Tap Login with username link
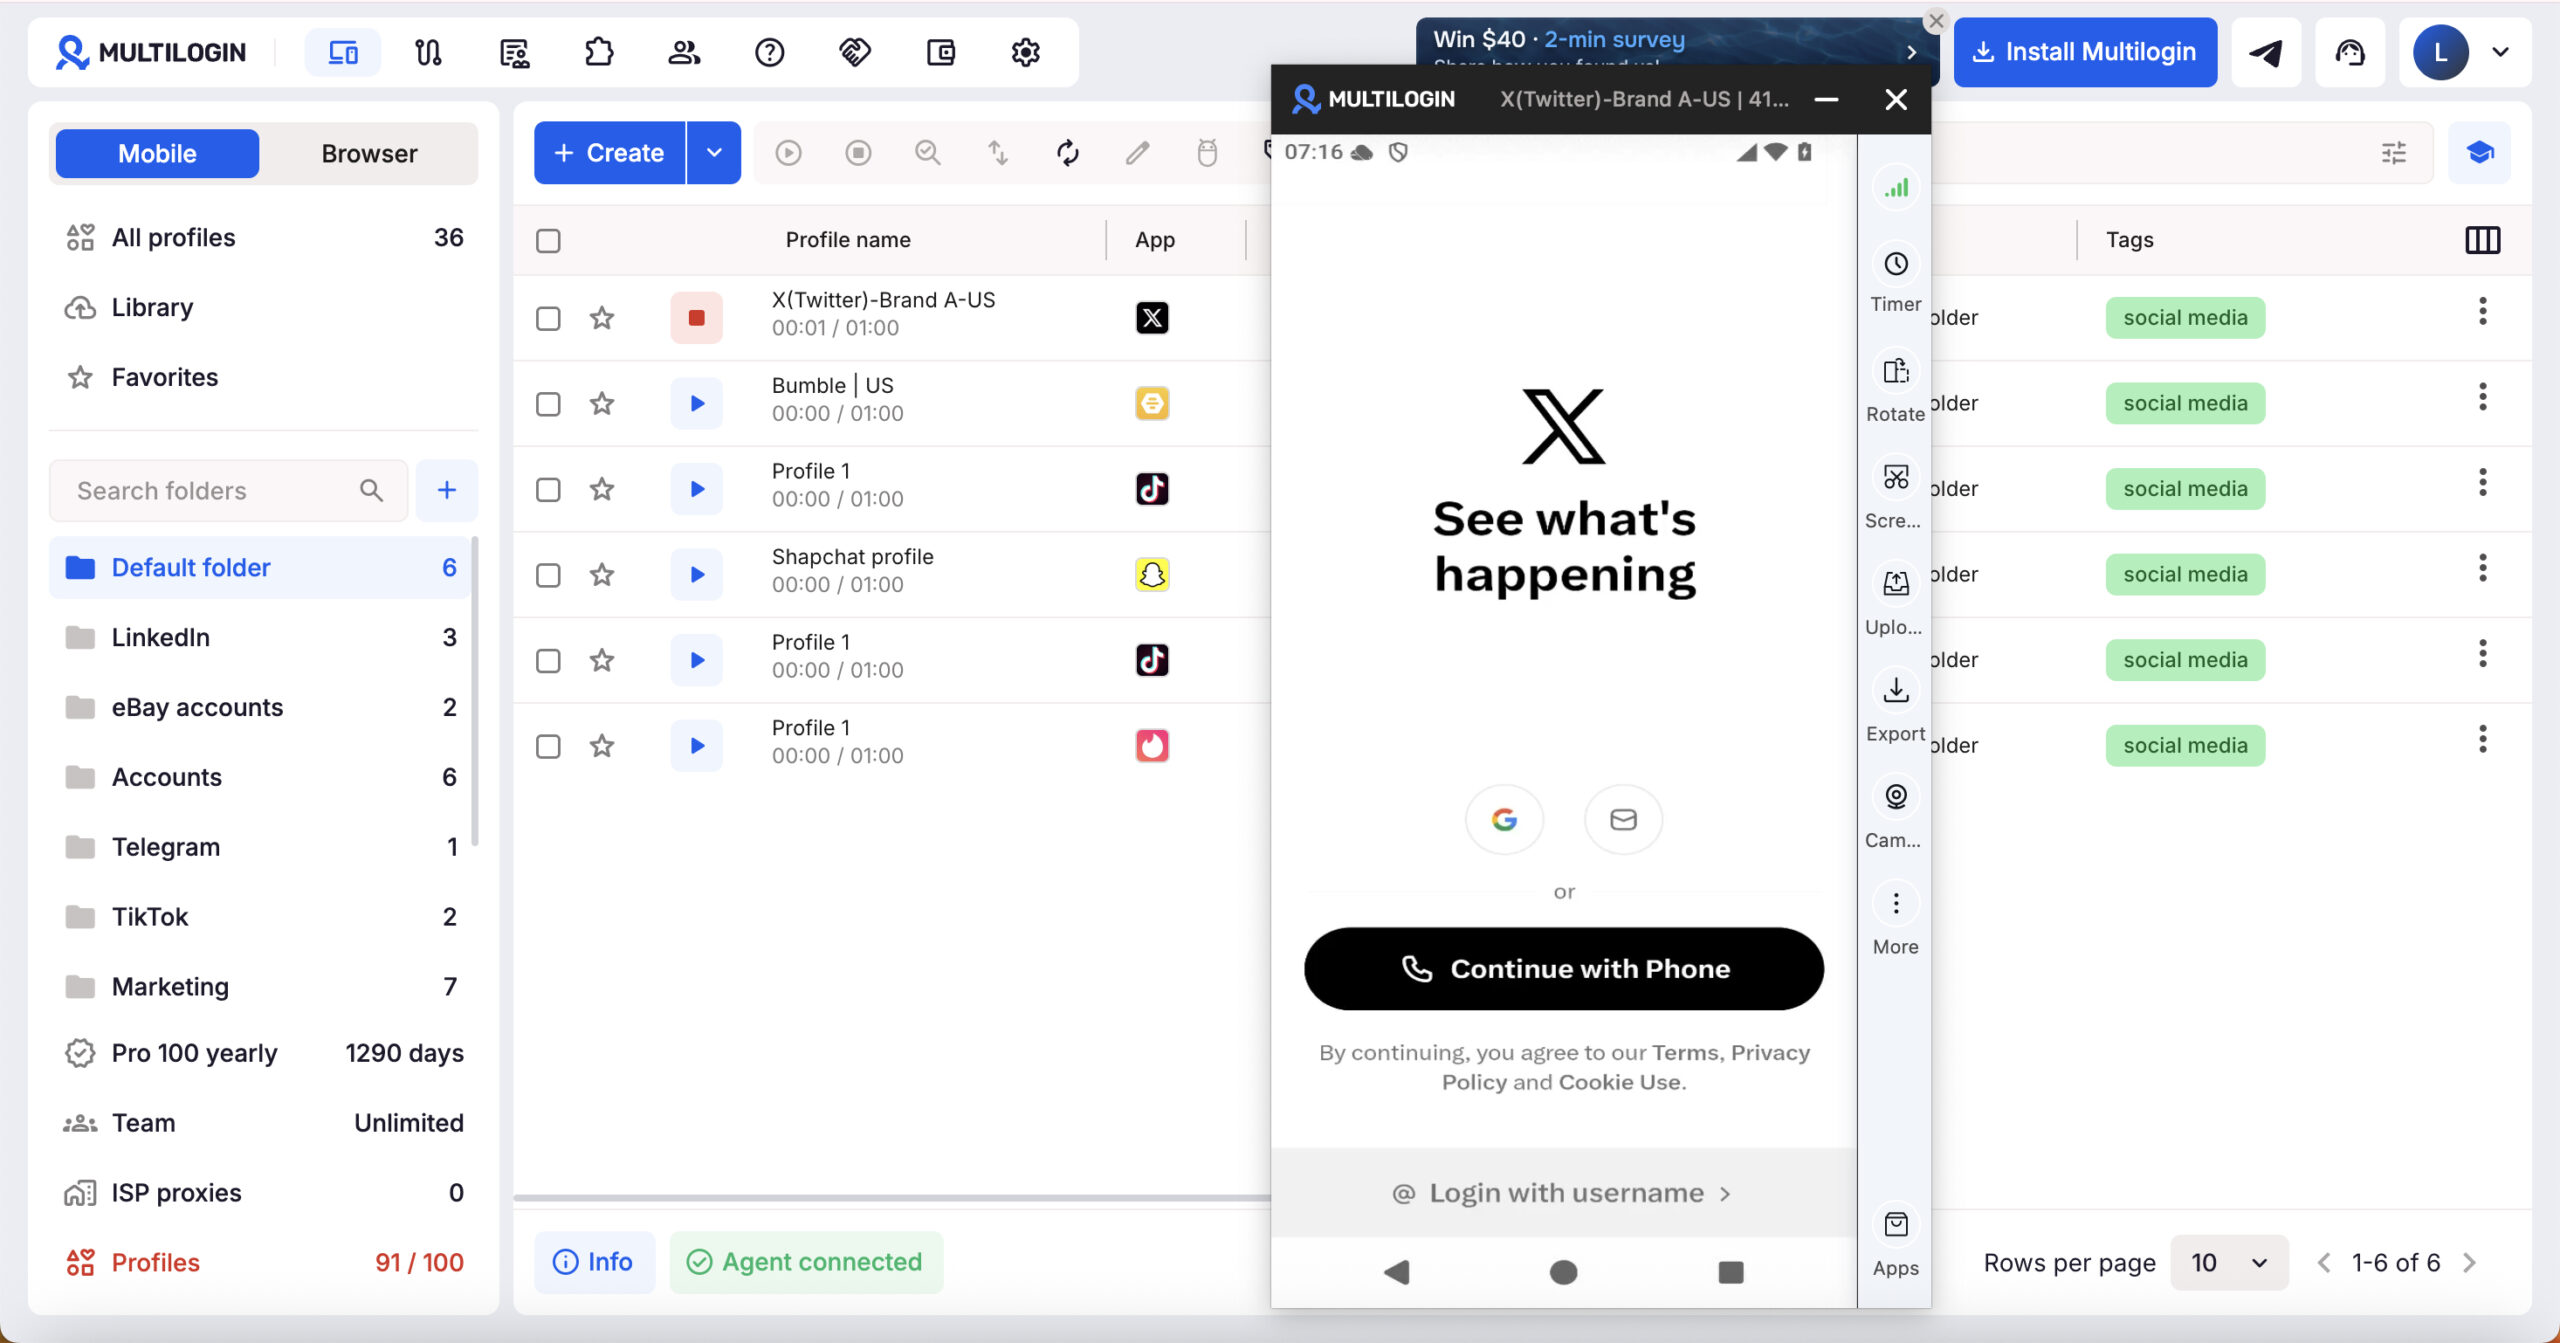This screenshot has height=1343, width=2560. [1563, 1193]
